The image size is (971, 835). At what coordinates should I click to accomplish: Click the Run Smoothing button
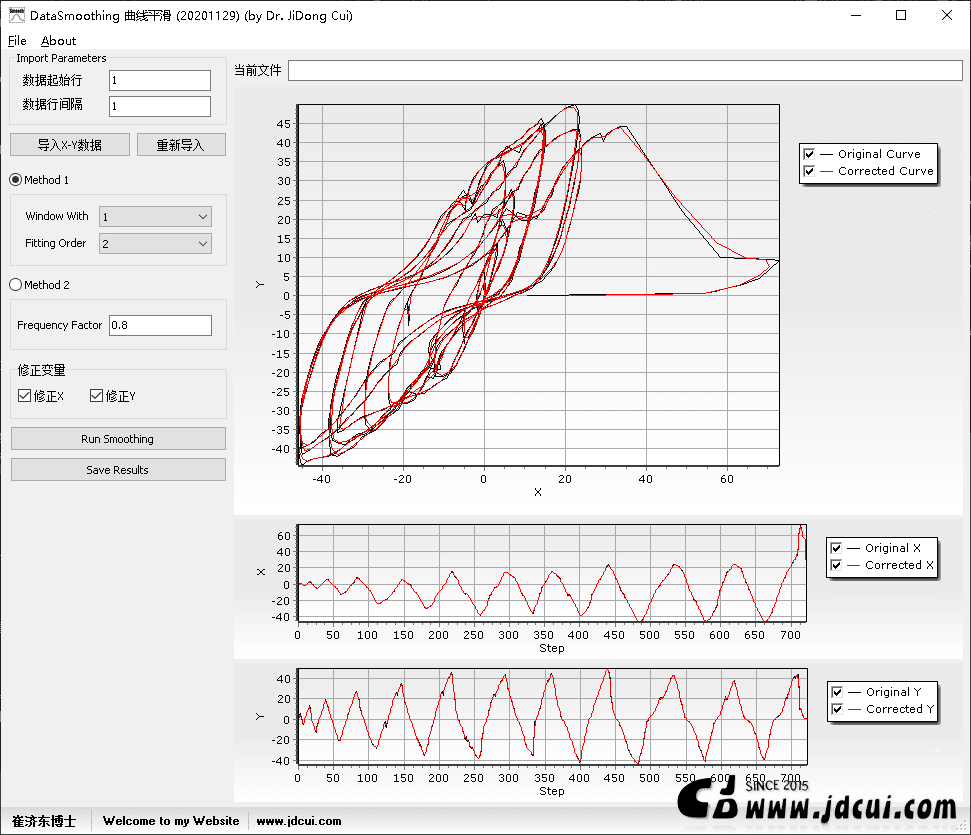click(118, 439)
